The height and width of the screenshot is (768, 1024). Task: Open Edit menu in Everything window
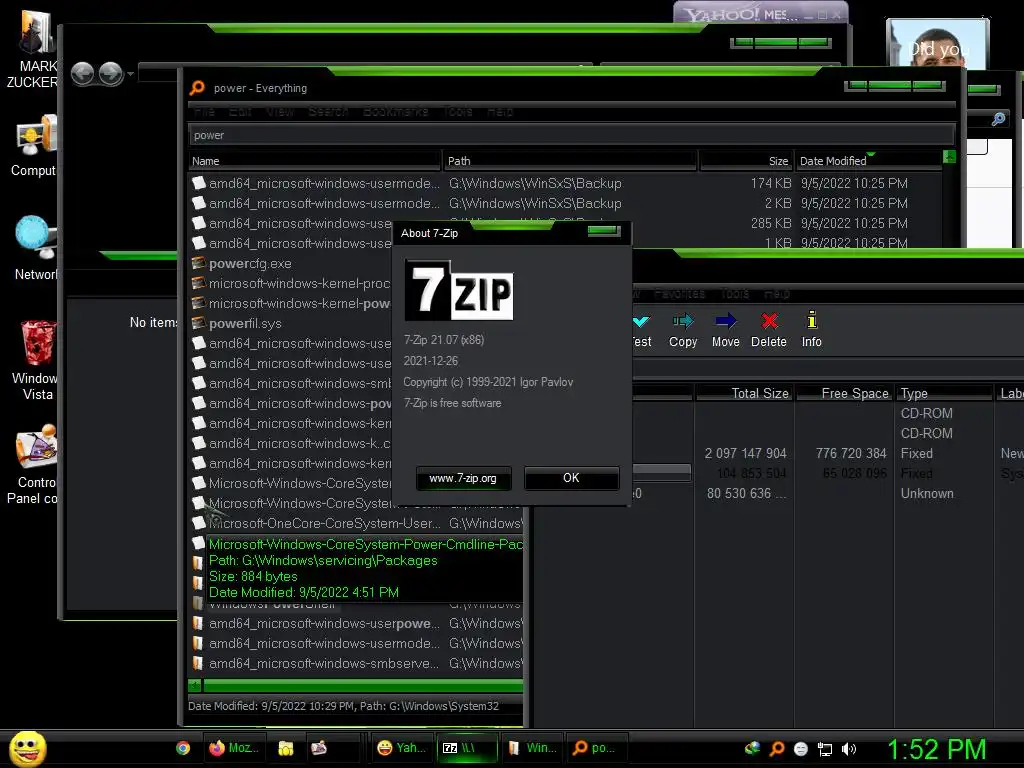240,112
